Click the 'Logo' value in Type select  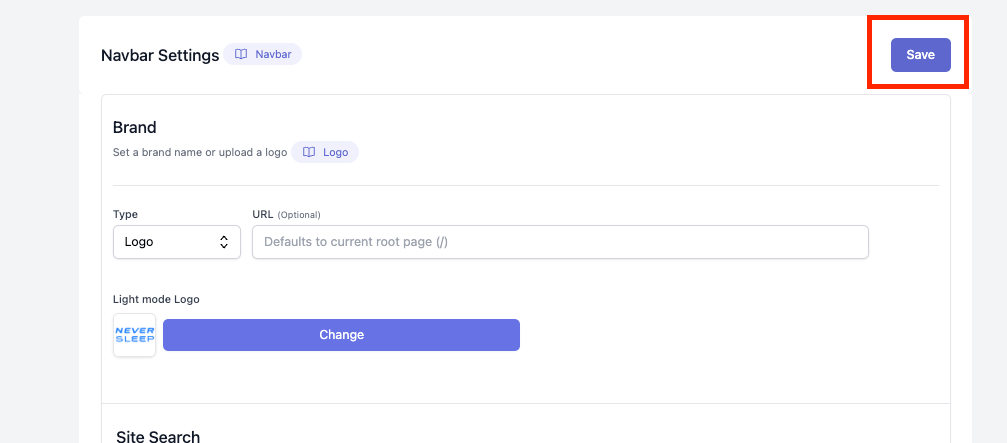pyautogui.click(x=139, y=242)
